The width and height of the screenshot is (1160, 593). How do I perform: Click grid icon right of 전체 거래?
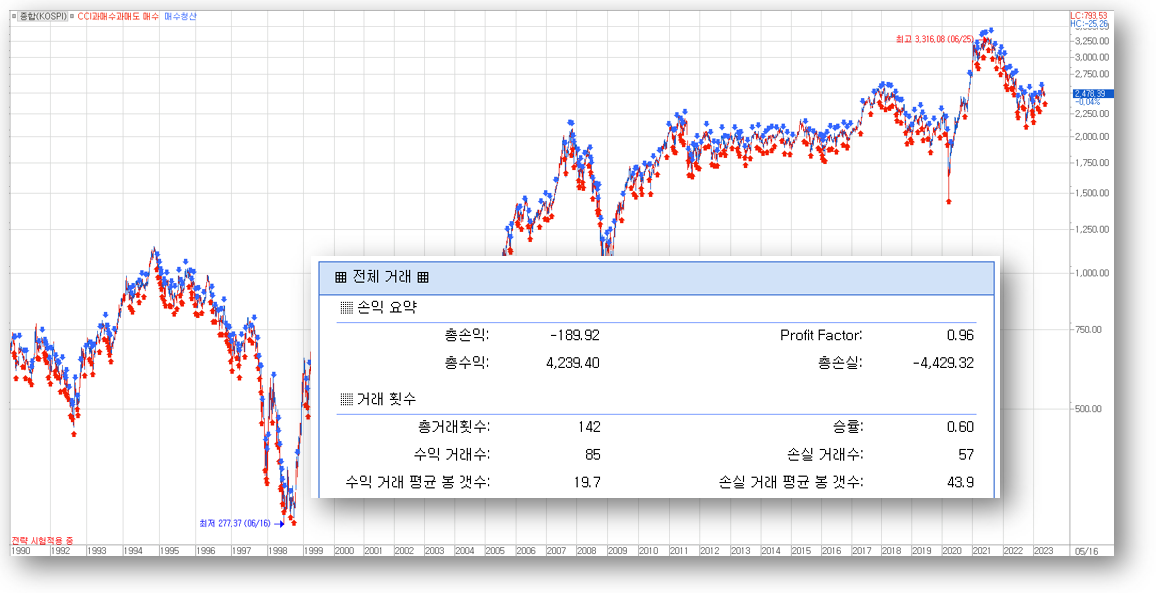(423, 277)
